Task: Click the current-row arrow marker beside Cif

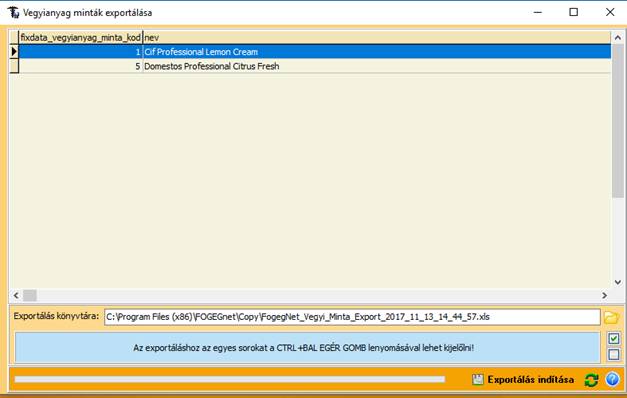Action: 14,52
